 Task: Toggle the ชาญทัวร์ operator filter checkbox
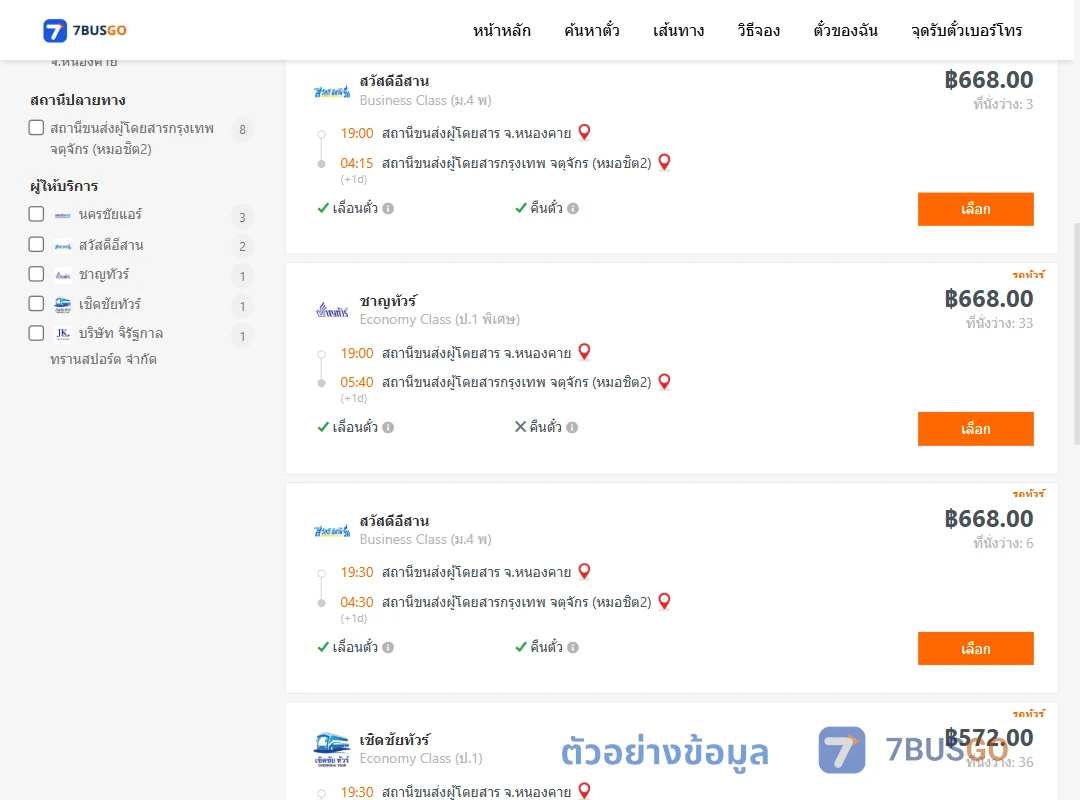(x=37, y=274)
